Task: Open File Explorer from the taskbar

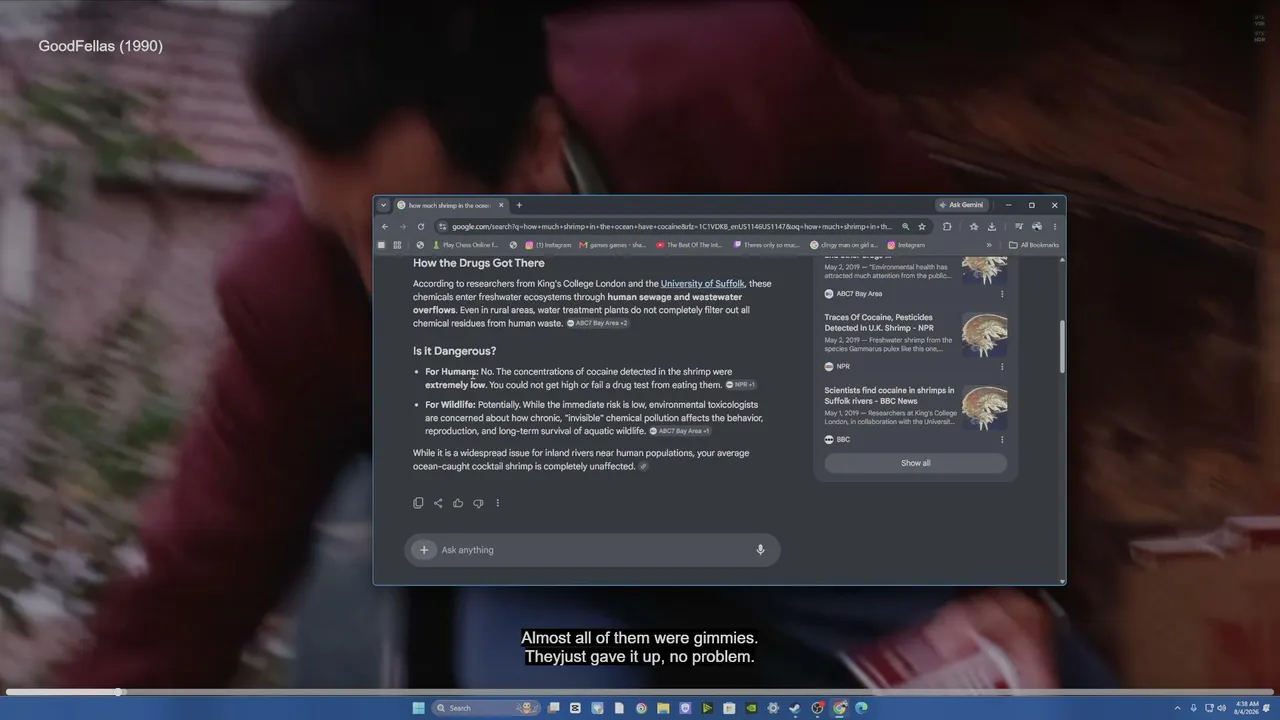Action: pyautogui.click(x=663, y=708)
